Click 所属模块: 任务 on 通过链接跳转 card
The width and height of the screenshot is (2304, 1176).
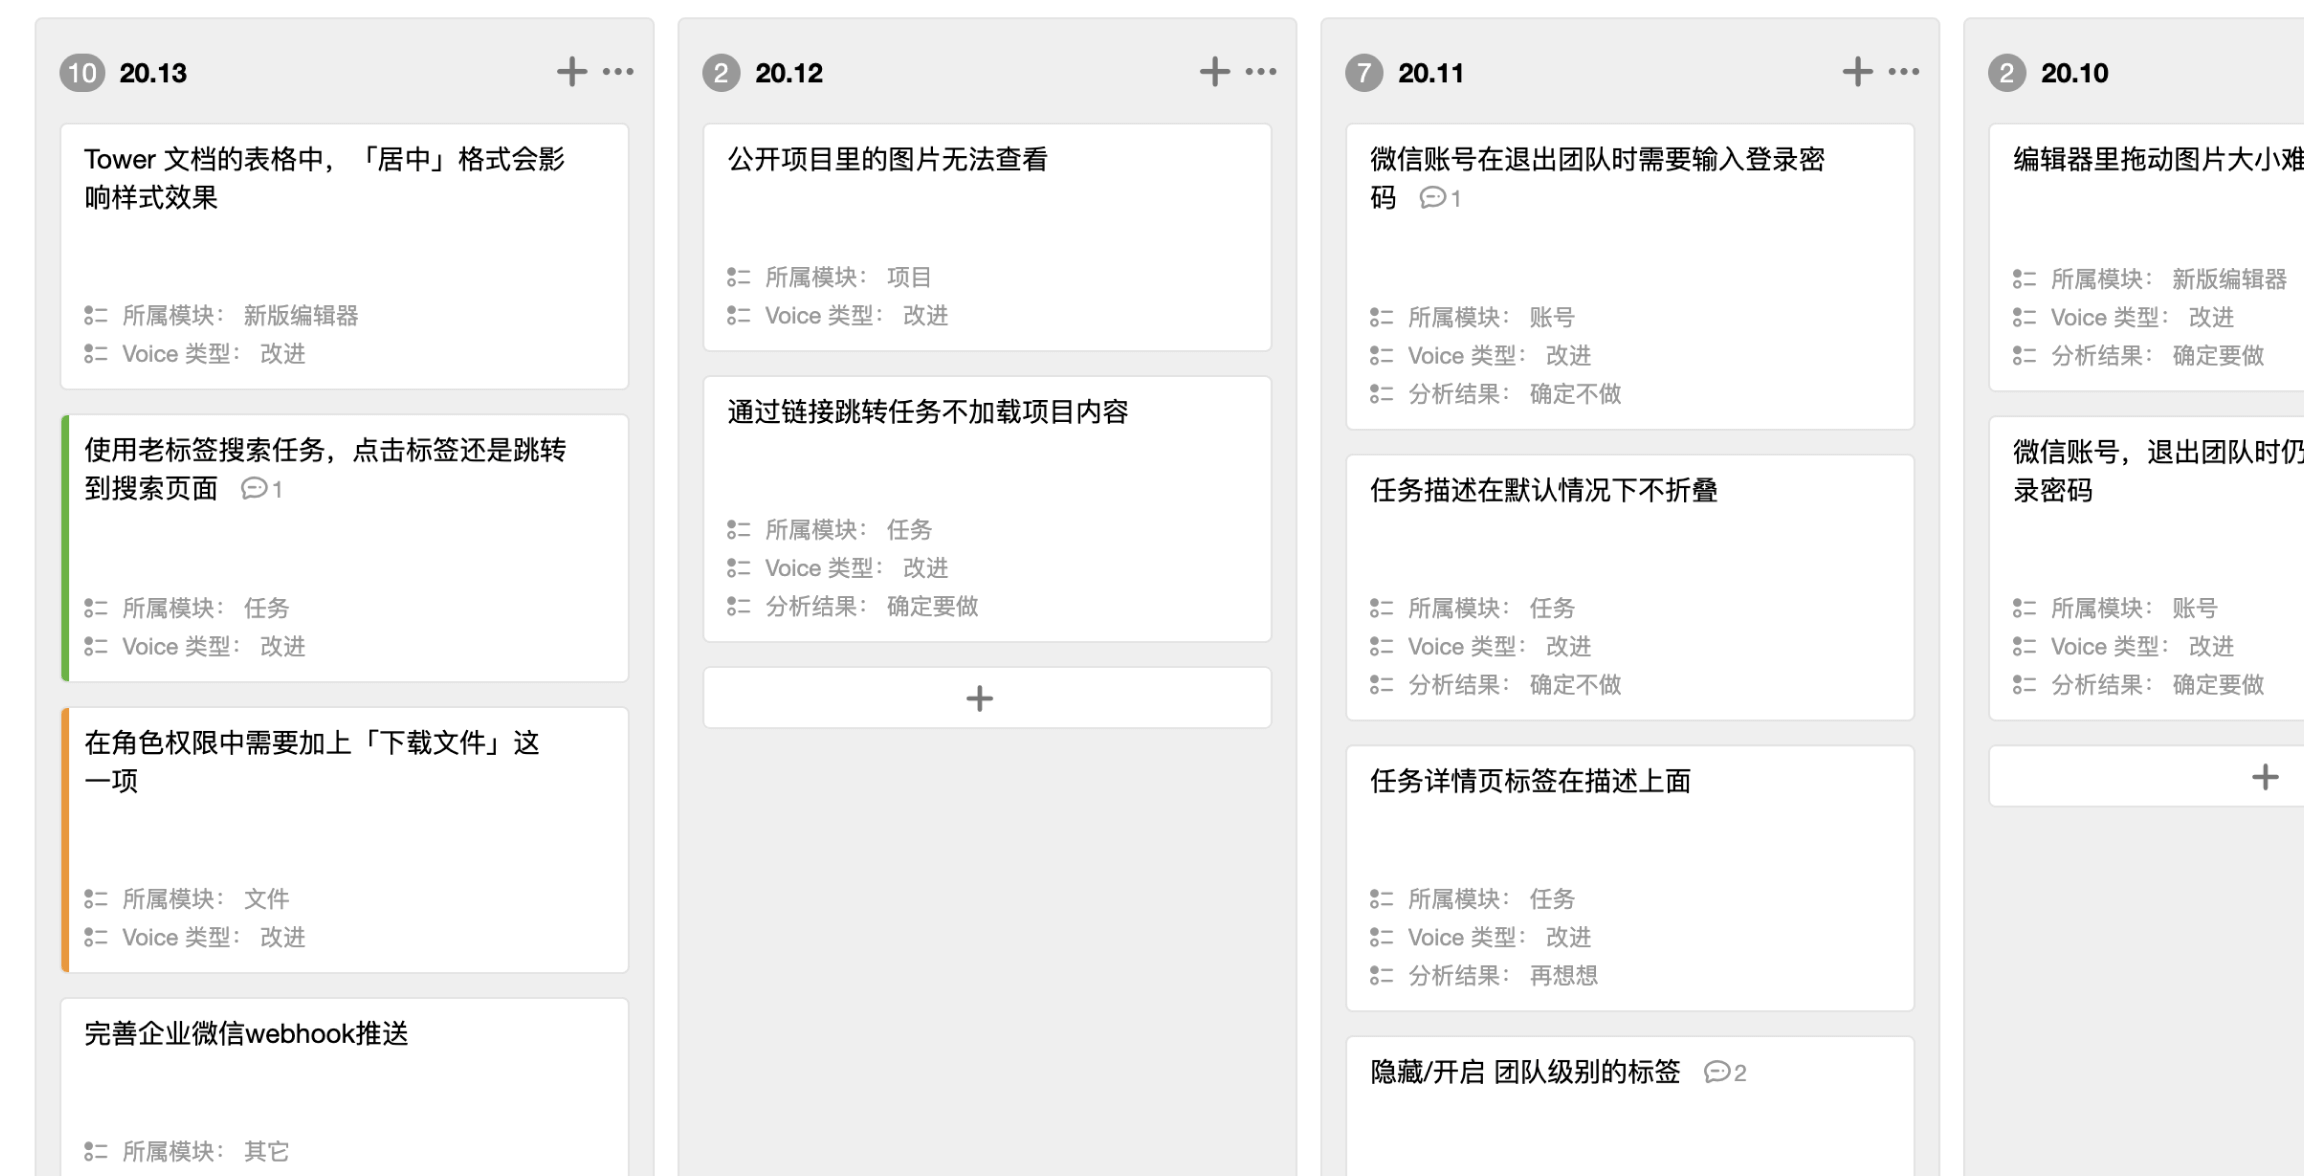[830, 530]
